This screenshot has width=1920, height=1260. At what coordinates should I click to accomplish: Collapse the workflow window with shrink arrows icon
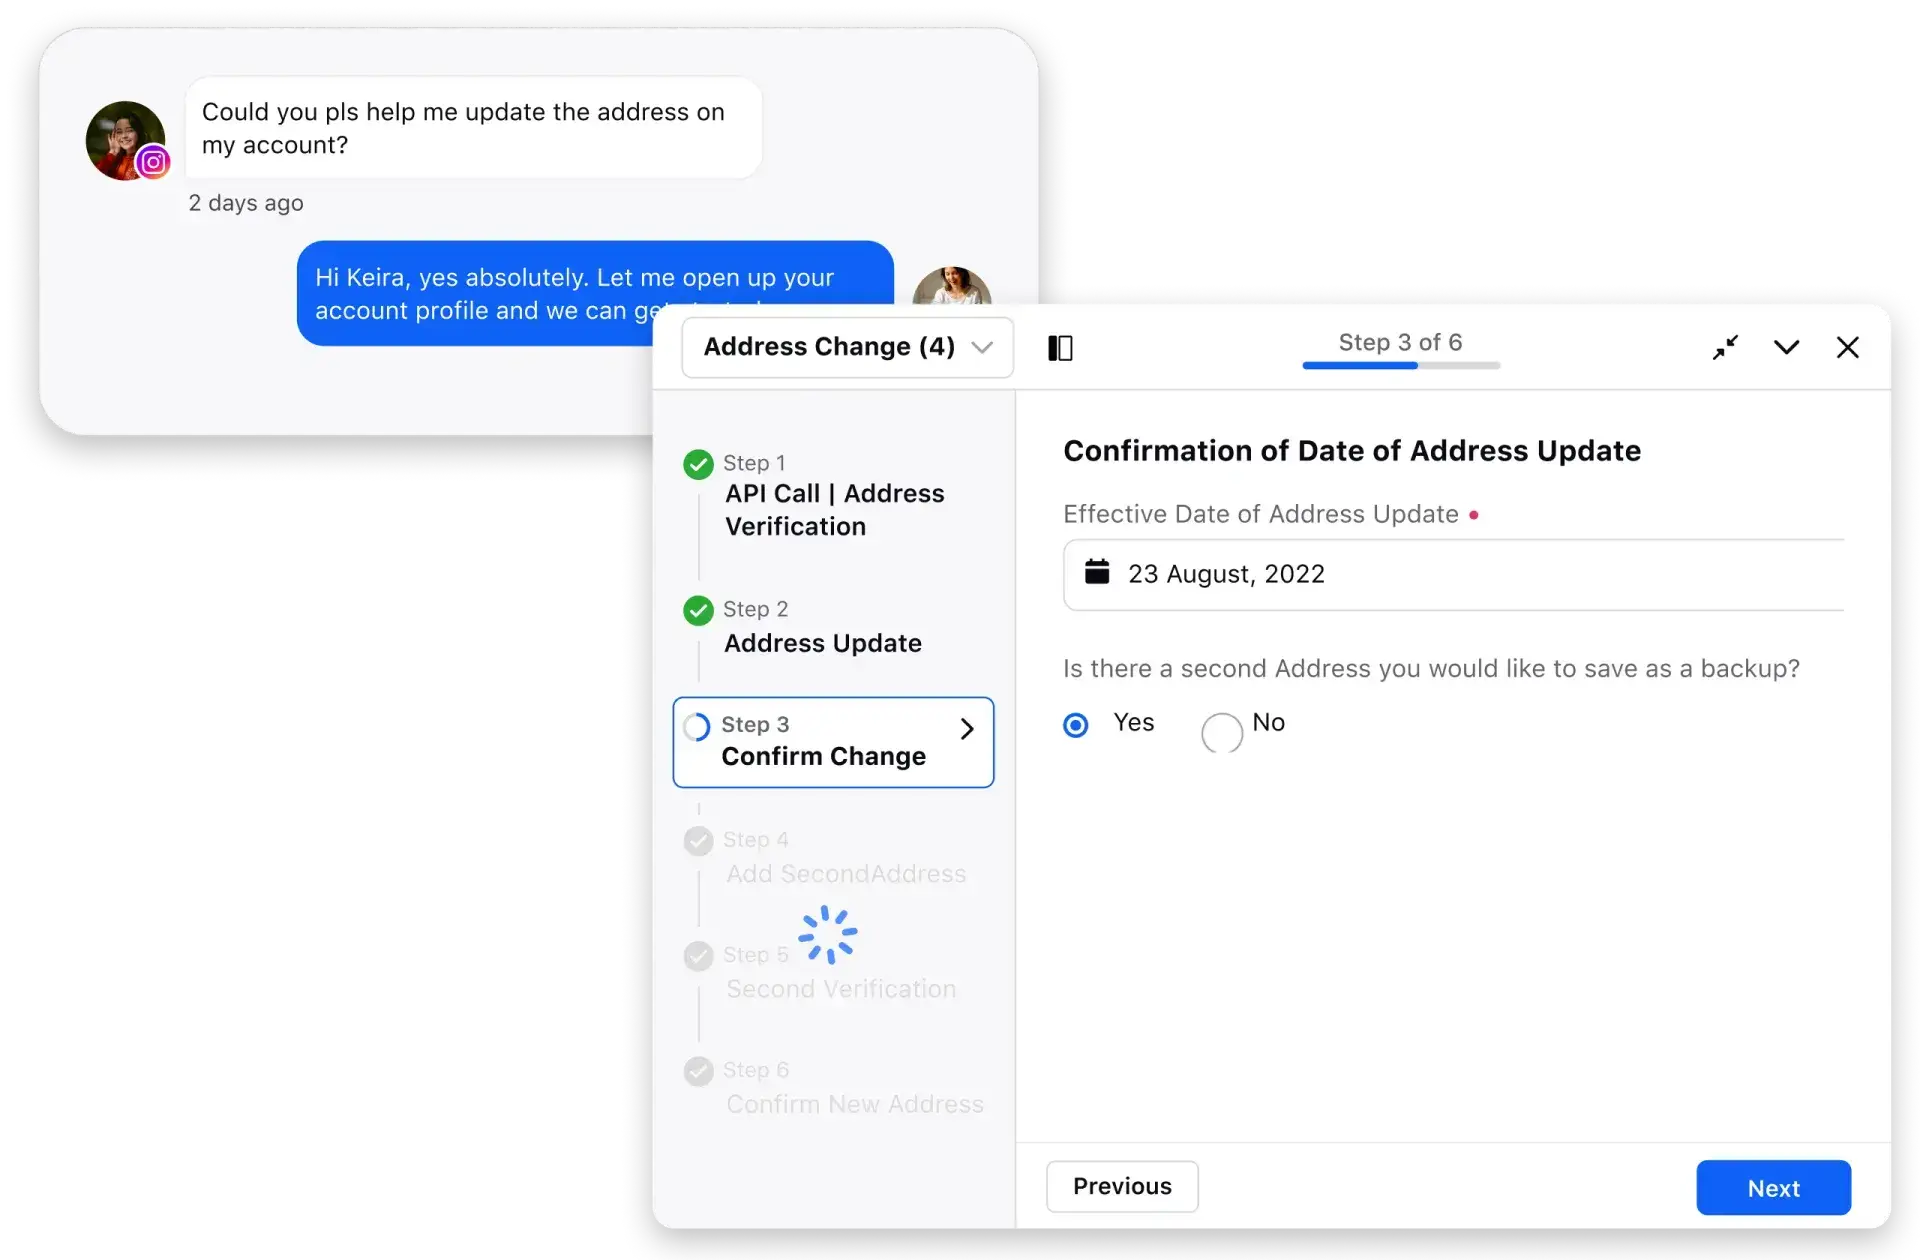click(1726, 347)
